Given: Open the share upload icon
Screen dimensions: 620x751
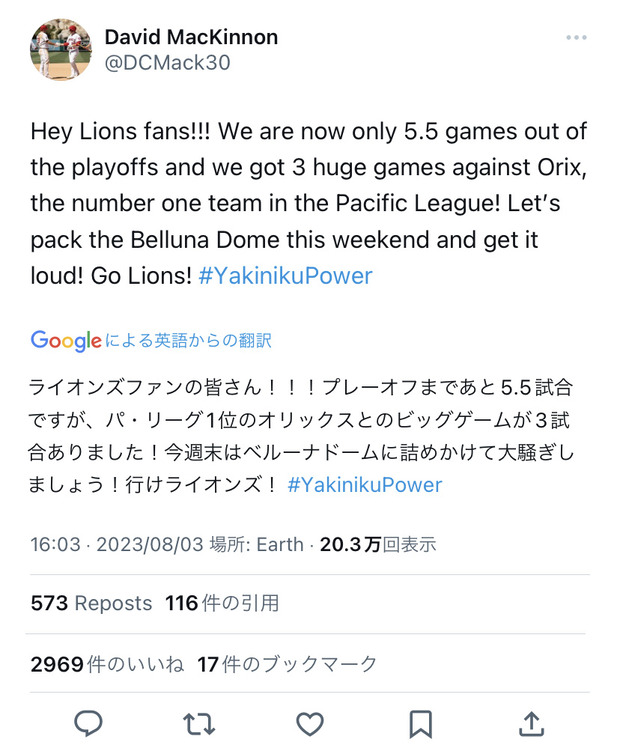Looking at the screenshot, I should tap(532, 723).
